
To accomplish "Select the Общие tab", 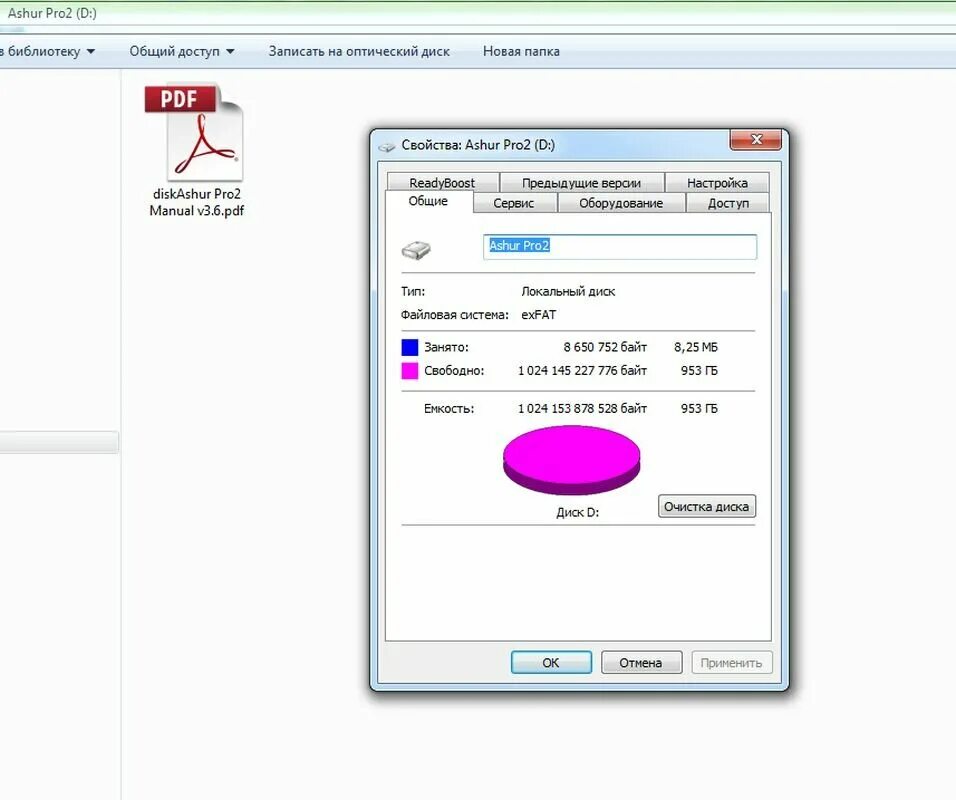I will [428, 201].
